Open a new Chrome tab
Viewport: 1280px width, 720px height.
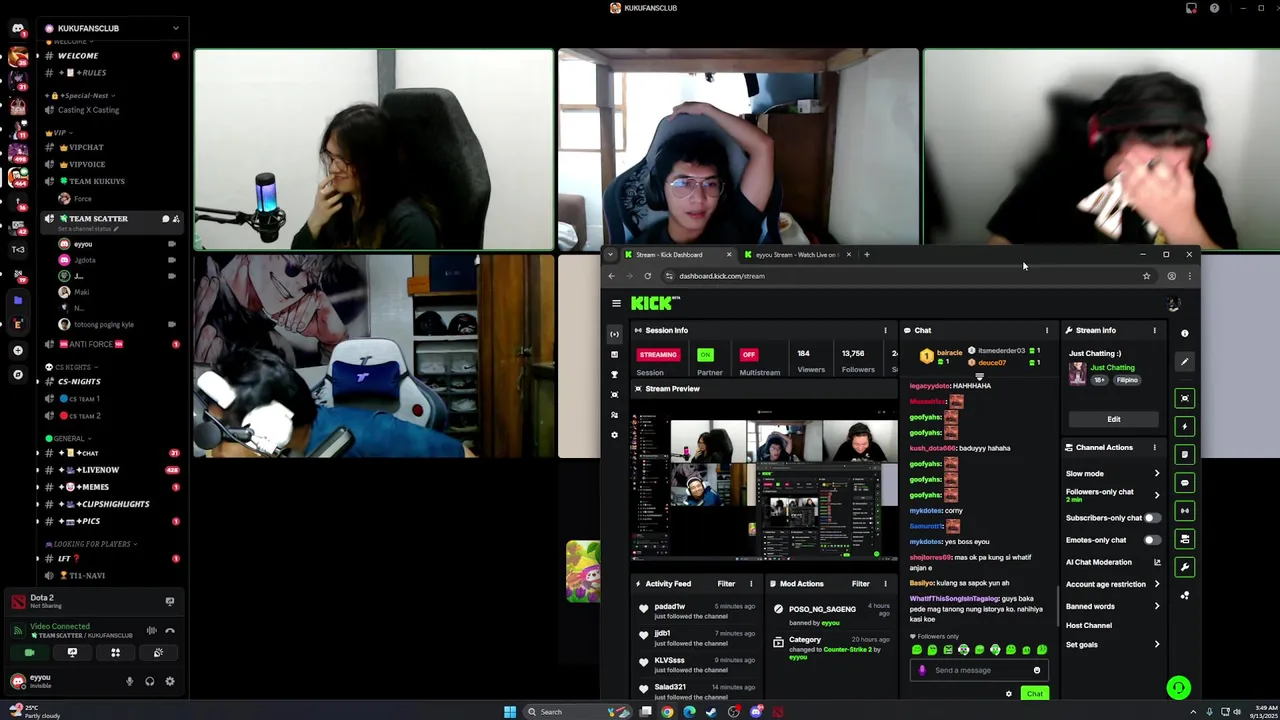pyautogui.click(x=867, y=255)
